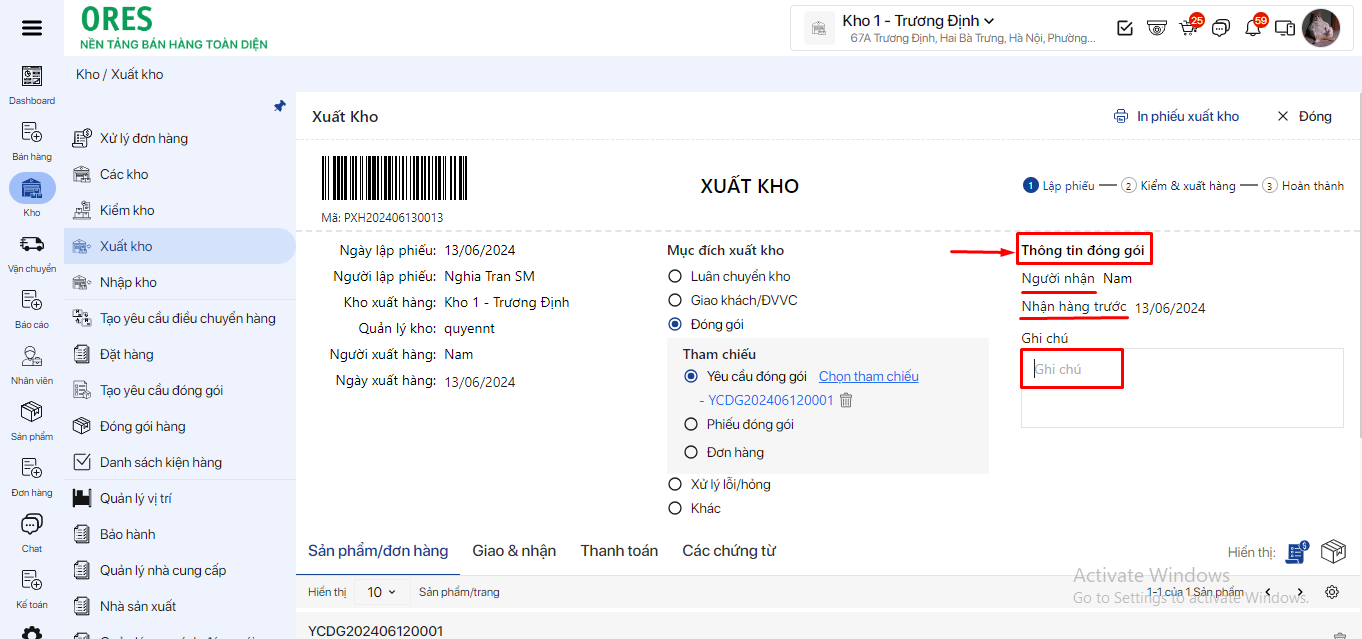
Task: Click the trash icon beside YCDG202406120001
Action: click(846, 400)
